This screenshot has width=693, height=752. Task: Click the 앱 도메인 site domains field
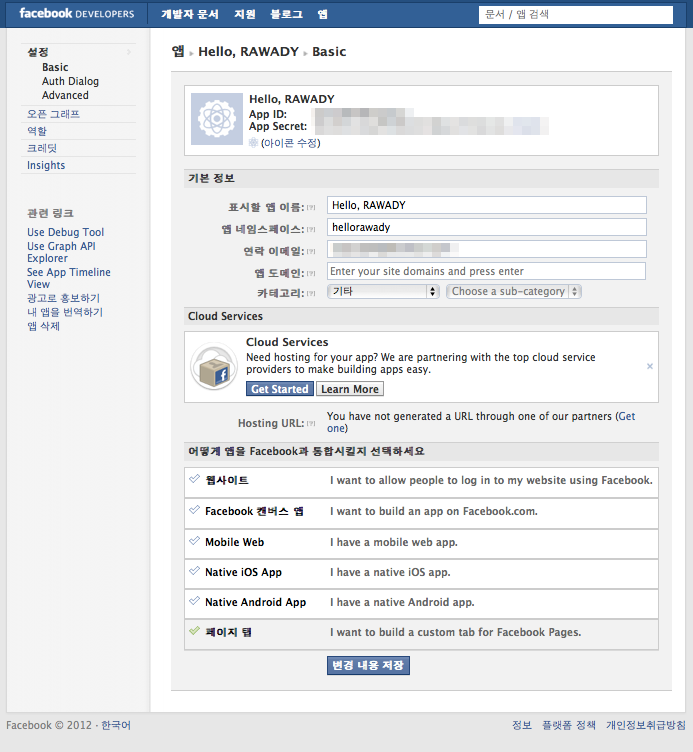pyautogui.click(x=486, y=271)
